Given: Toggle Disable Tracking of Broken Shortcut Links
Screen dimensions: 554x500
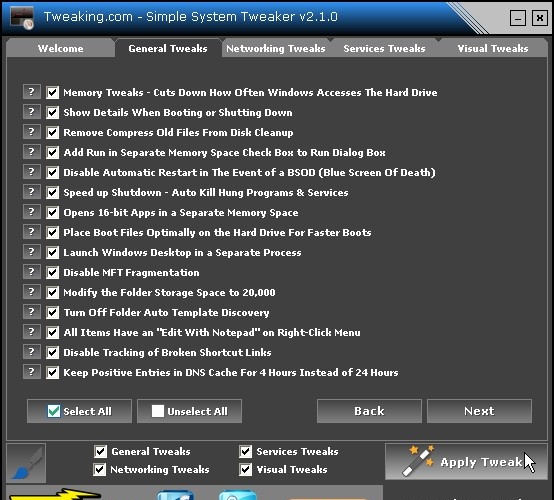Looking at the screenshot, I should click(x=53, y=353).
